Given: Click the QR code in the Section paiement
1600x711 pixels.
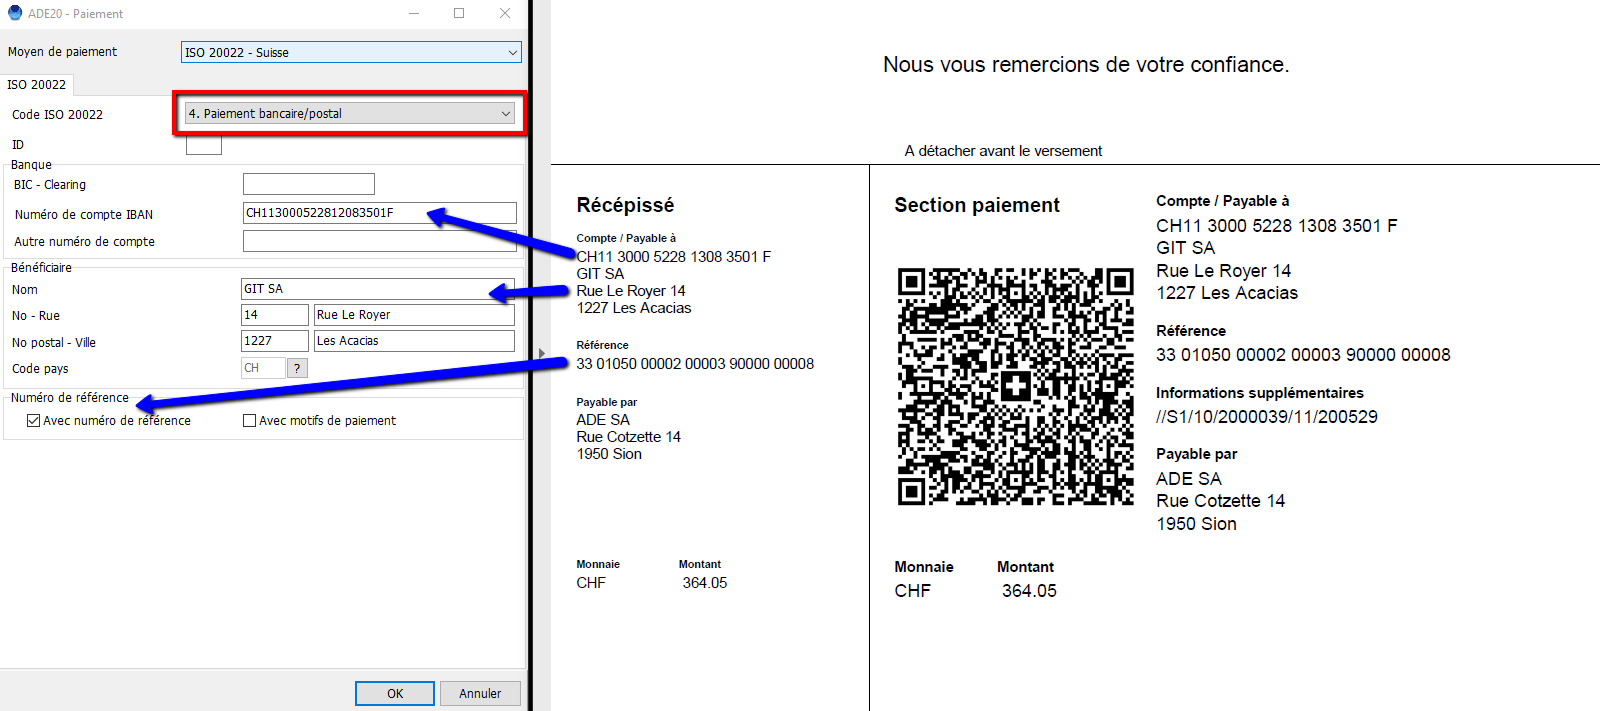Looking at the screenshot, I should pyautogui.click(x=1015, y=386).
